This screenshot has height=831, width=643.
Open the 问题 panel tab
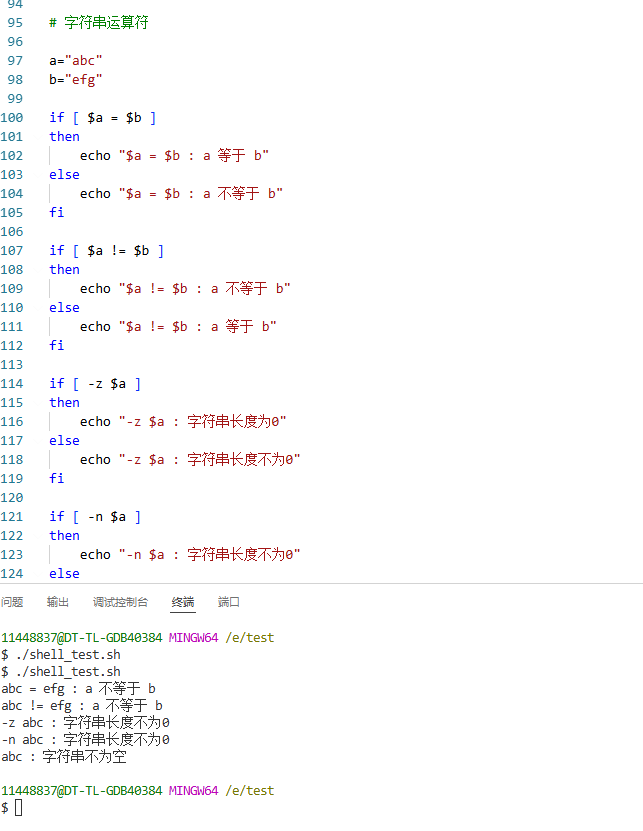(x=12, y=602)
